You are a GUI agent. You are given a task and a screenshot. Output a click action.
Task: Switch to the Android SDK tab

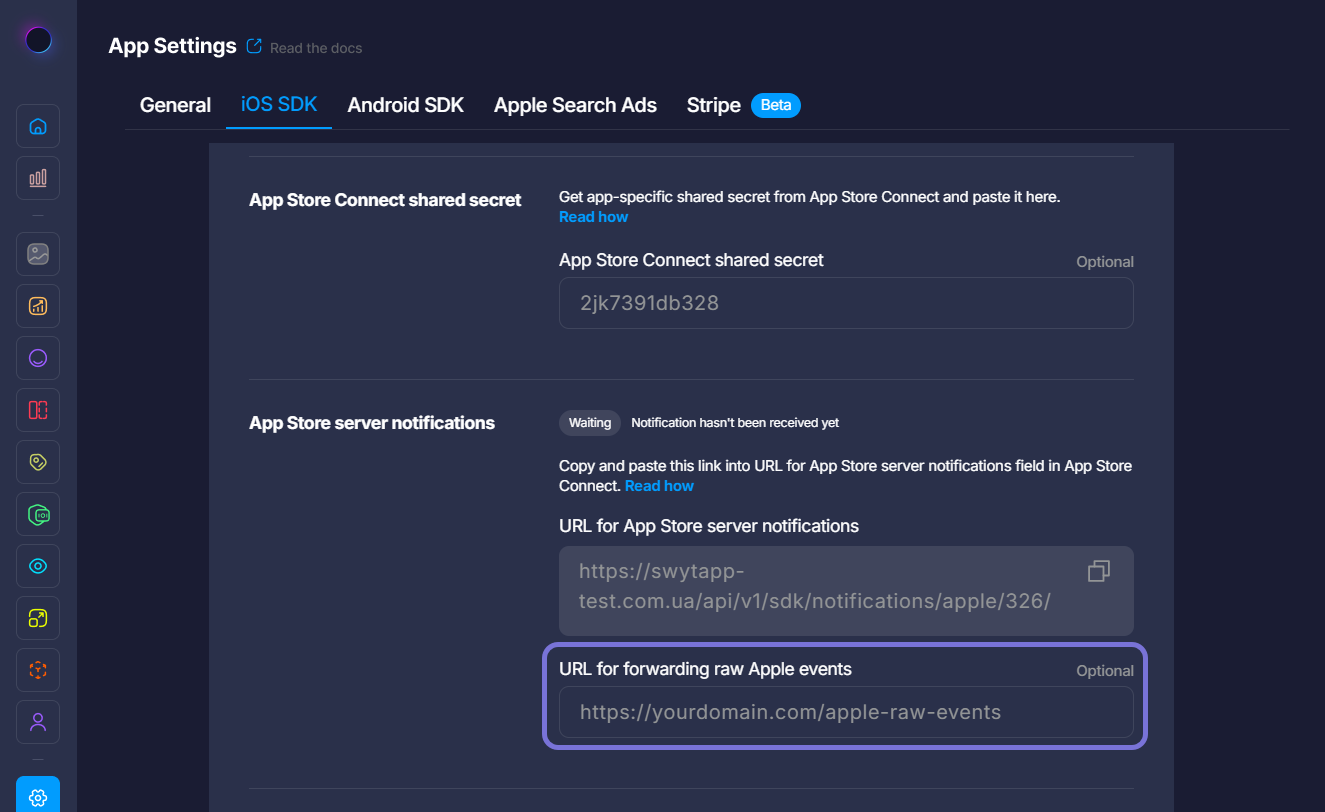pos(406,105)
